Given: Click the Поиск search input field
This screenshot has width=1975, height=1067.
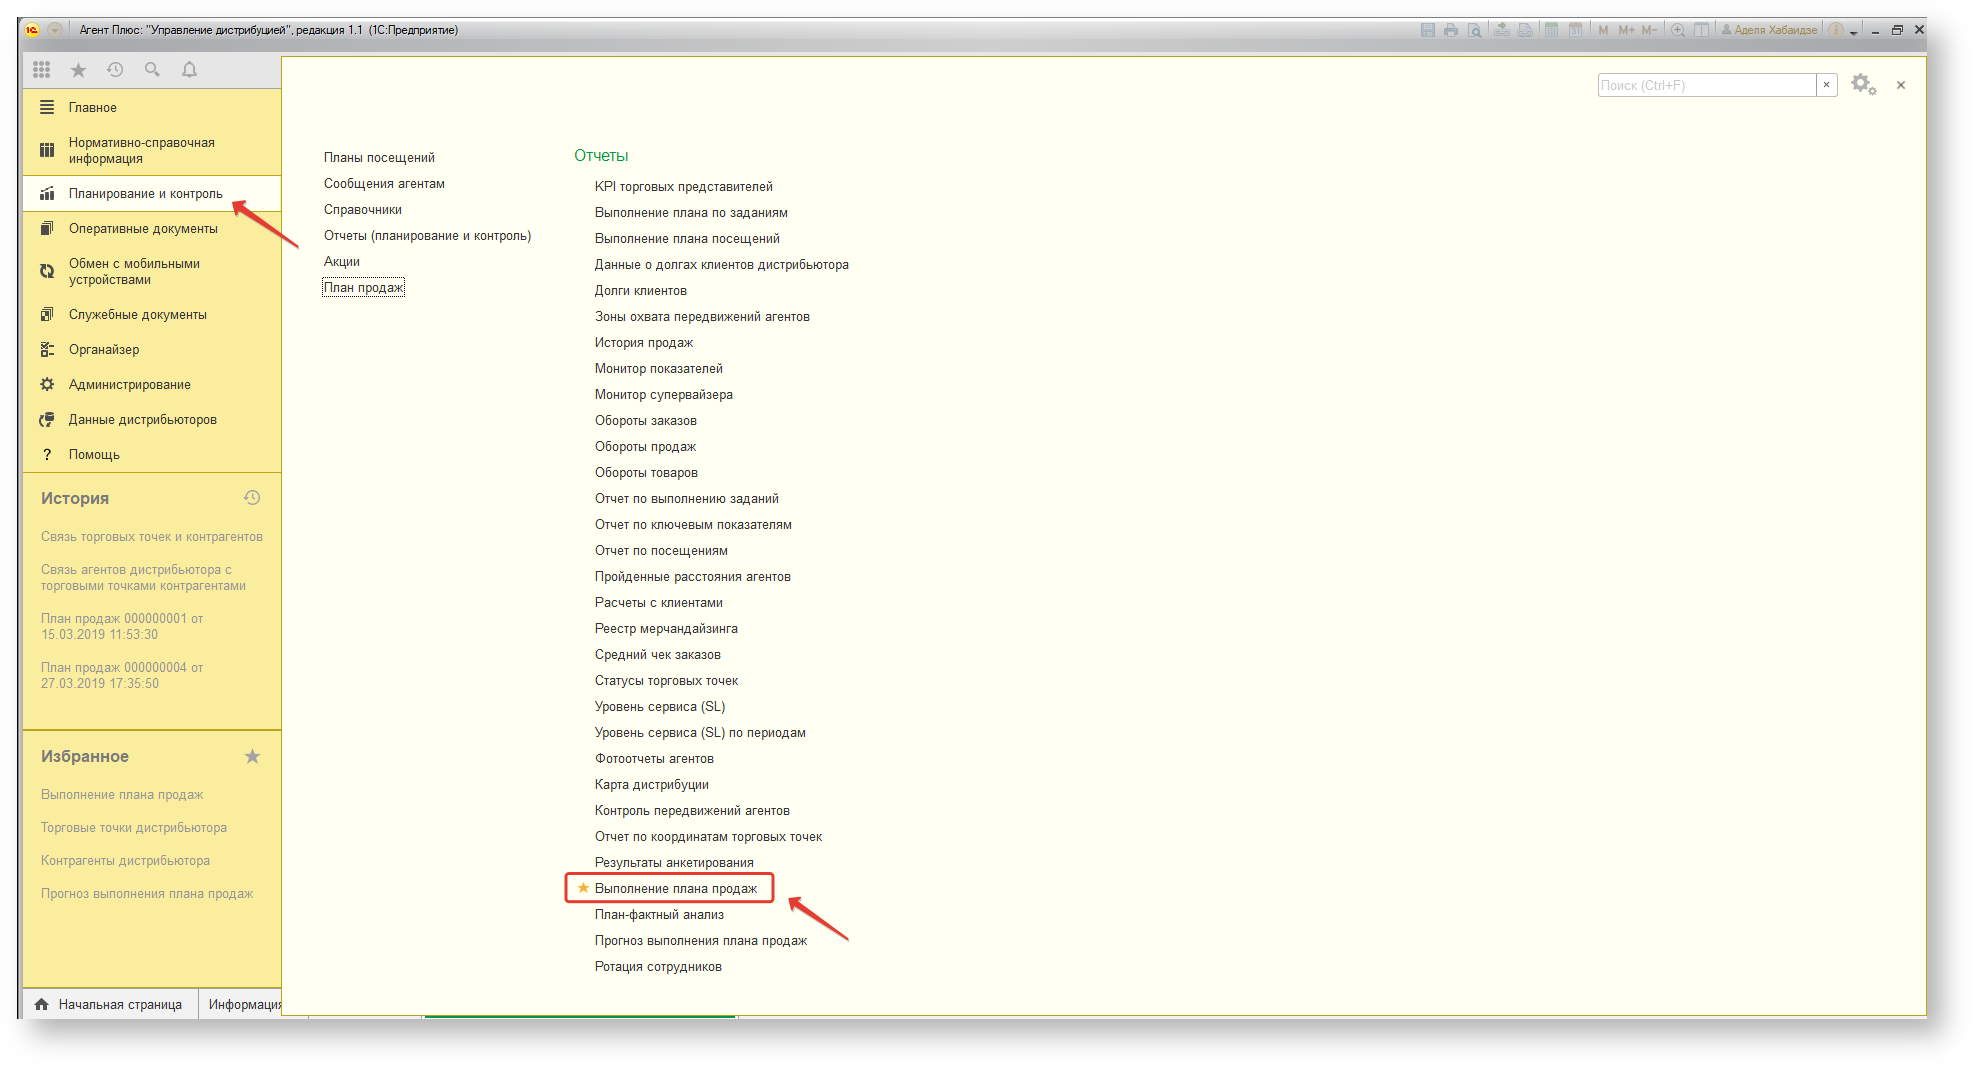Looking at the screenshot, I should coord(1706,85).
